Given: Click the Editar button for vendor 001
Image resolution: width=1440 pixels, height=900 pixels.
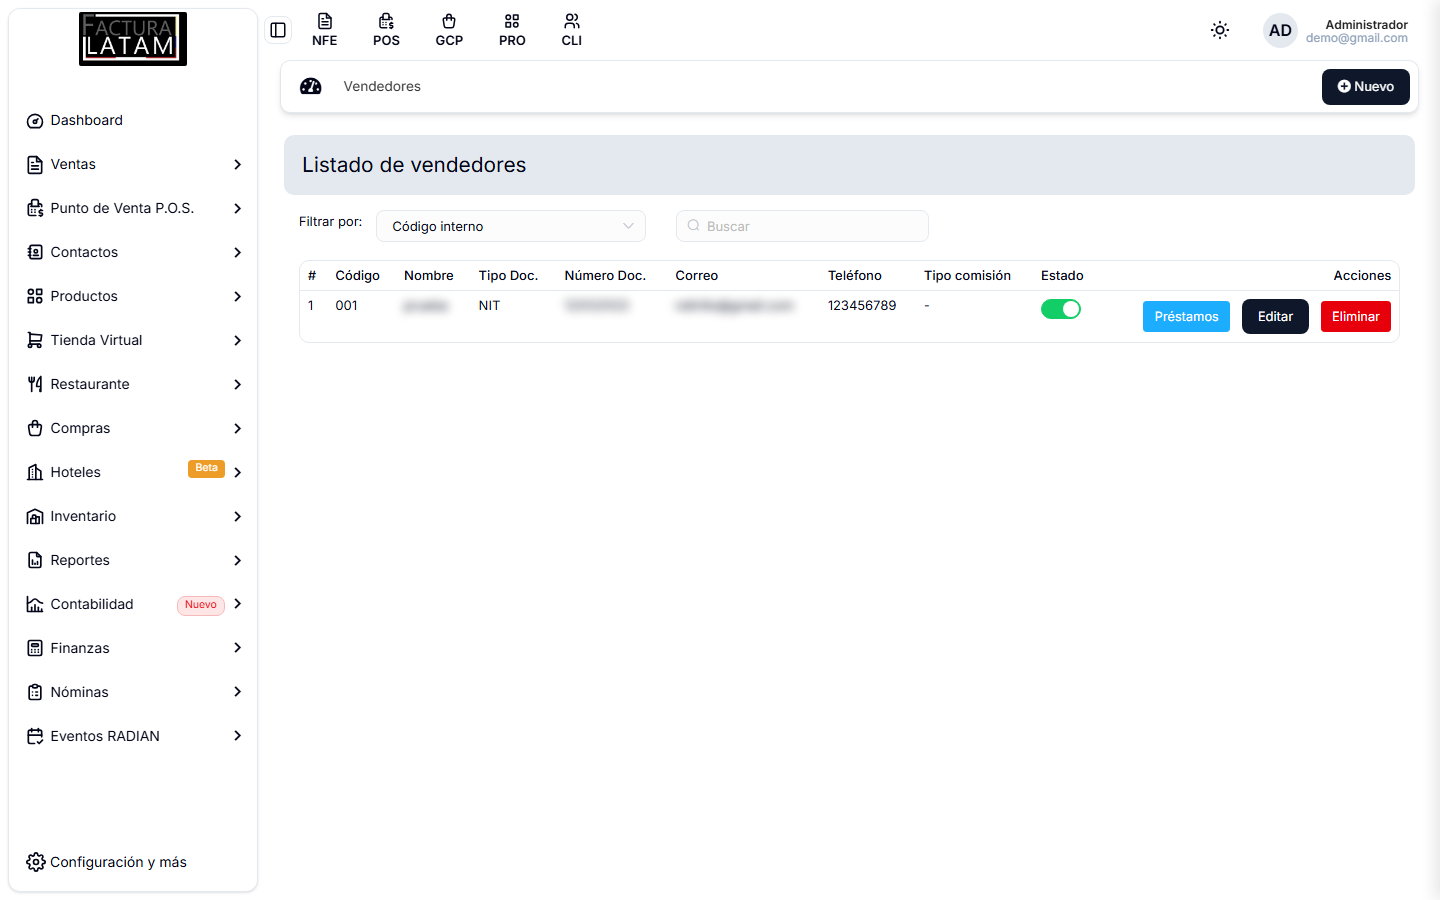Looking at the screenshot, I should (x=1275, y=316).
